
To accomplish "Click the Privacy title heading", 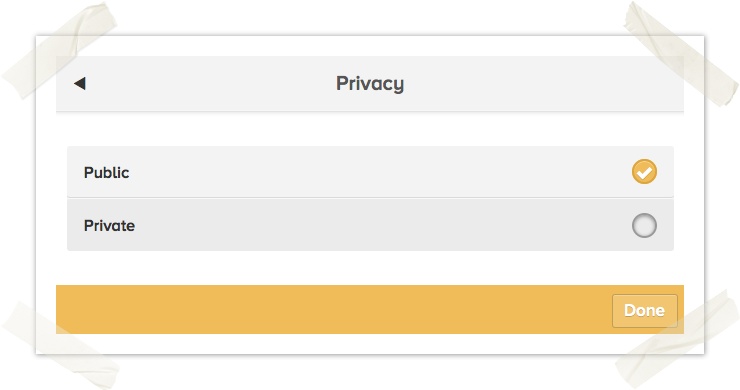I will click(370, 84).
